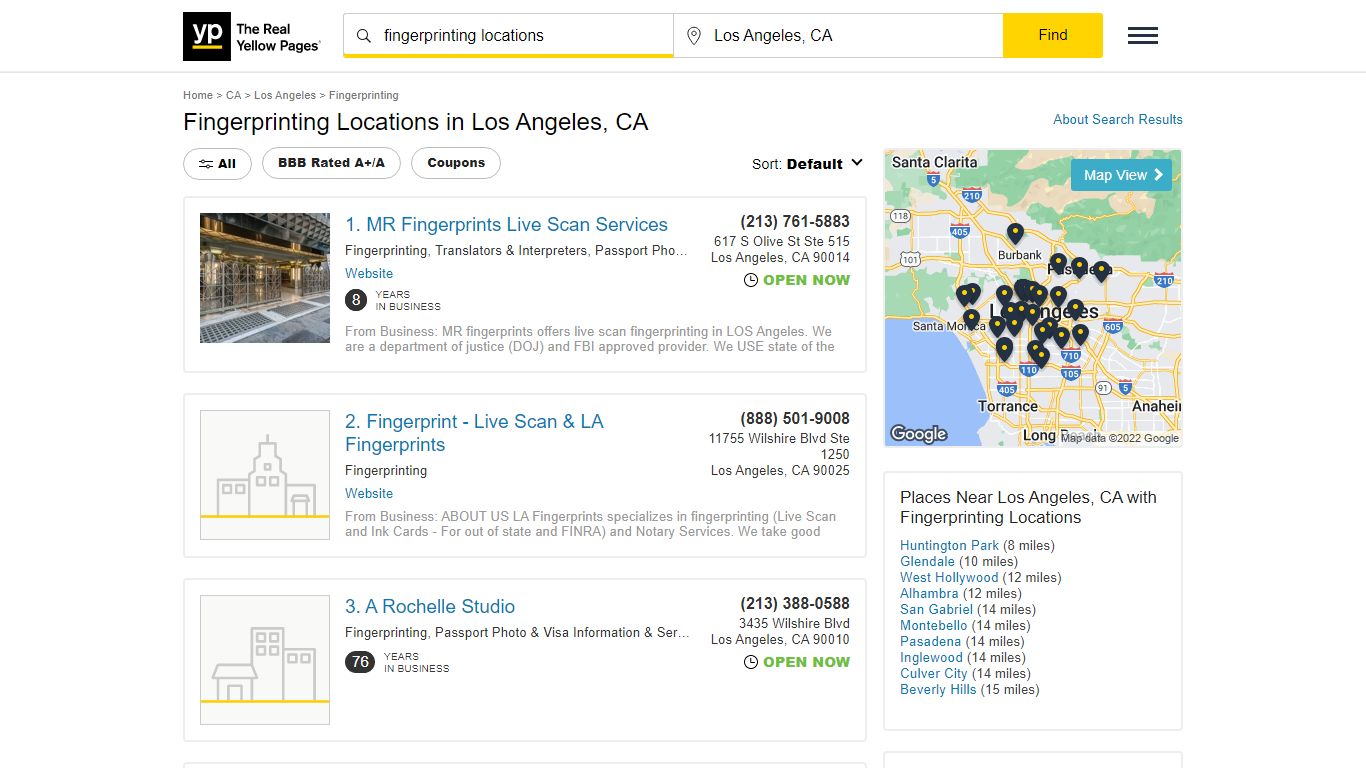Click the Fingerprinting breadcrumb
The image size is (1366, 768).
[364, 95]
